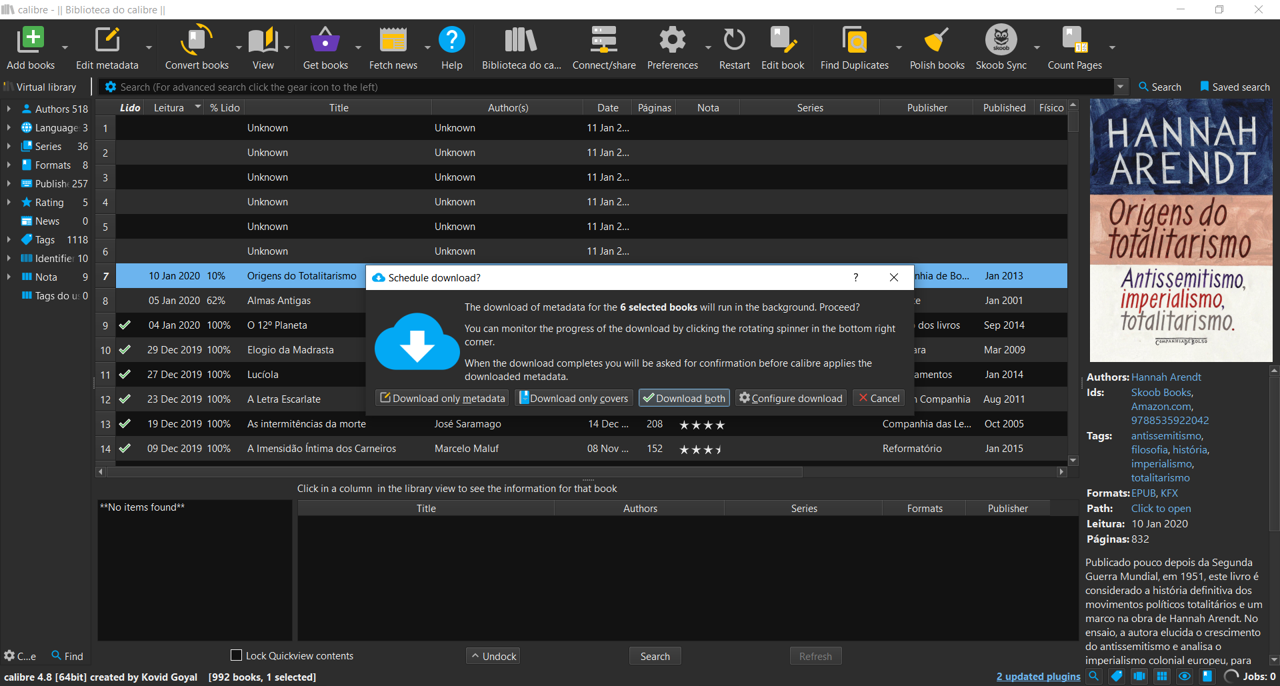Image resolution: width=1280 pixels, height=686 pixels.
Task: Open the Skoob Books identifier link
Action: point(1161,393)
